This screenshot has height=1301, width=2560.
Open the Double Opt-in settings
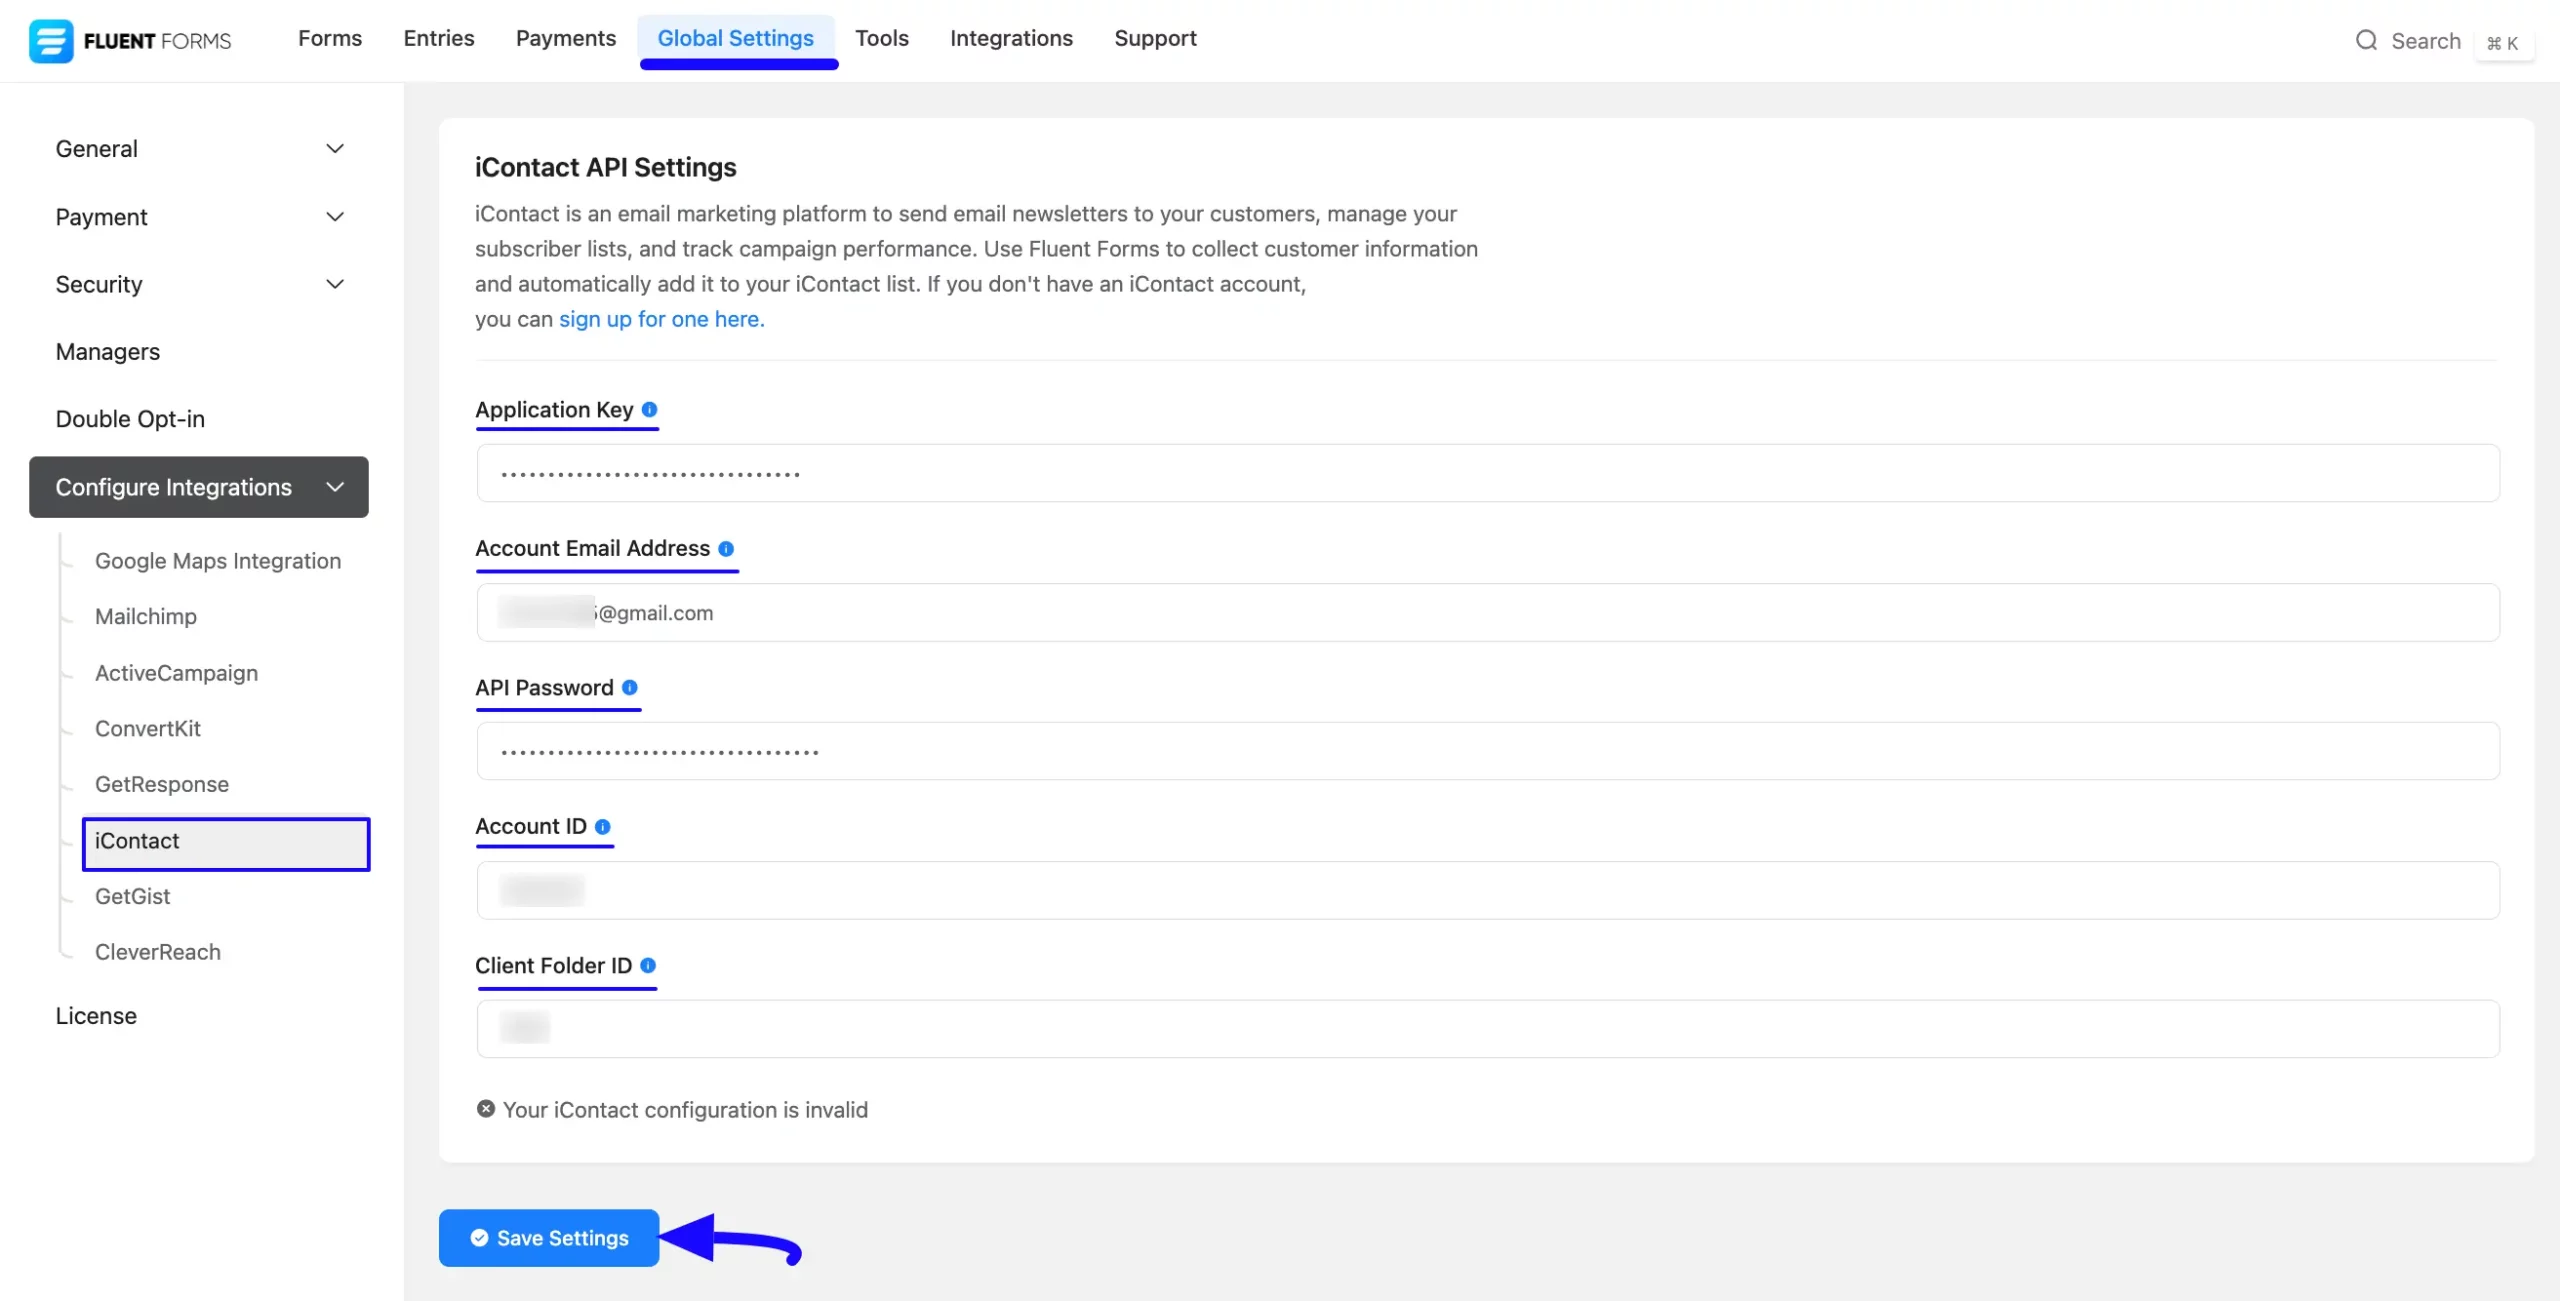[x=130, y=419]
